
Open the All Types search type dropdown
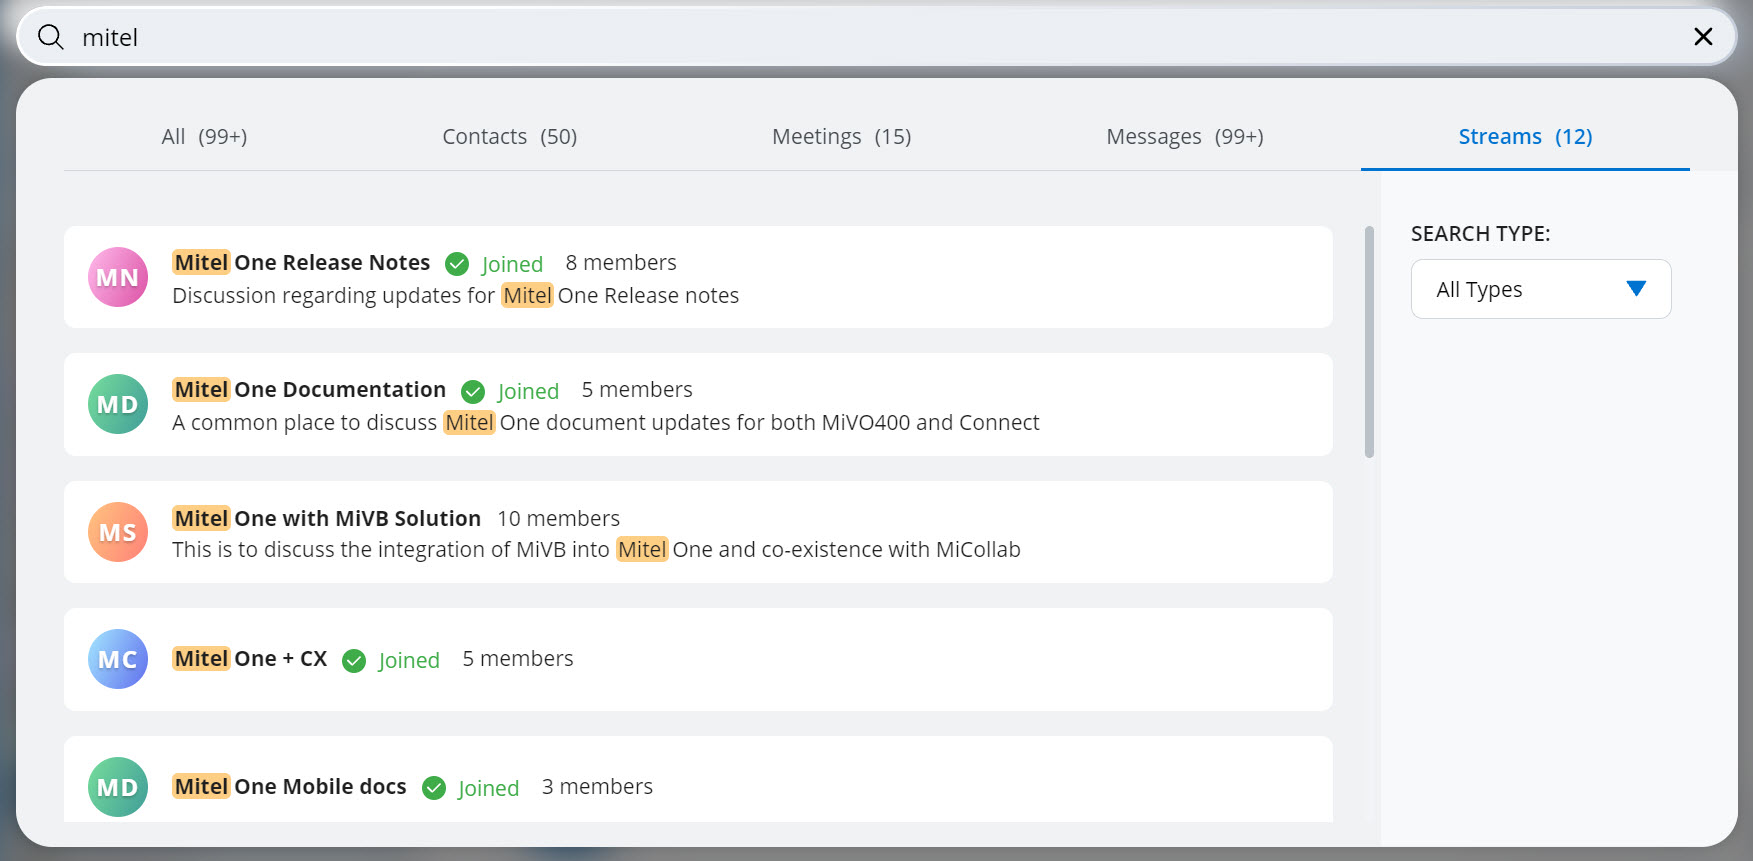1540,289
